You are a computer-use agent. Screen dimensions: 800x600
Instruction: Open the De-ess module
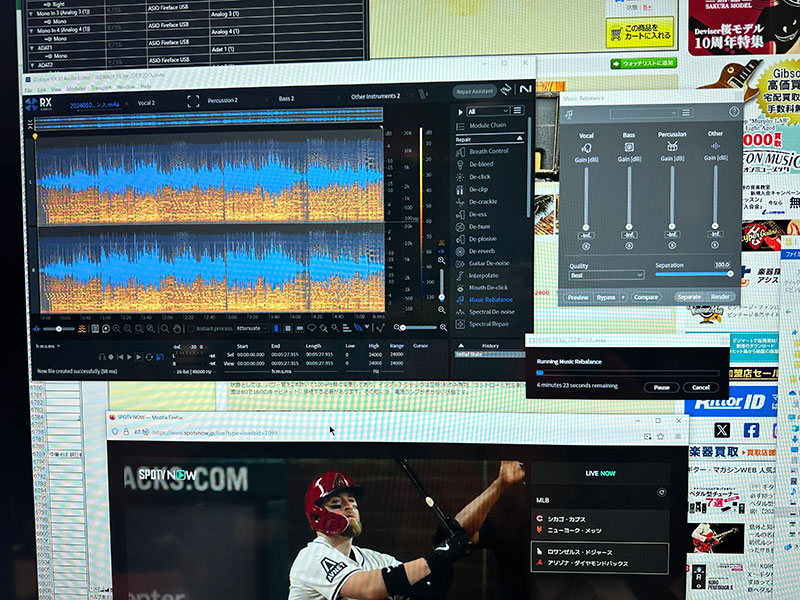[472, 214]
